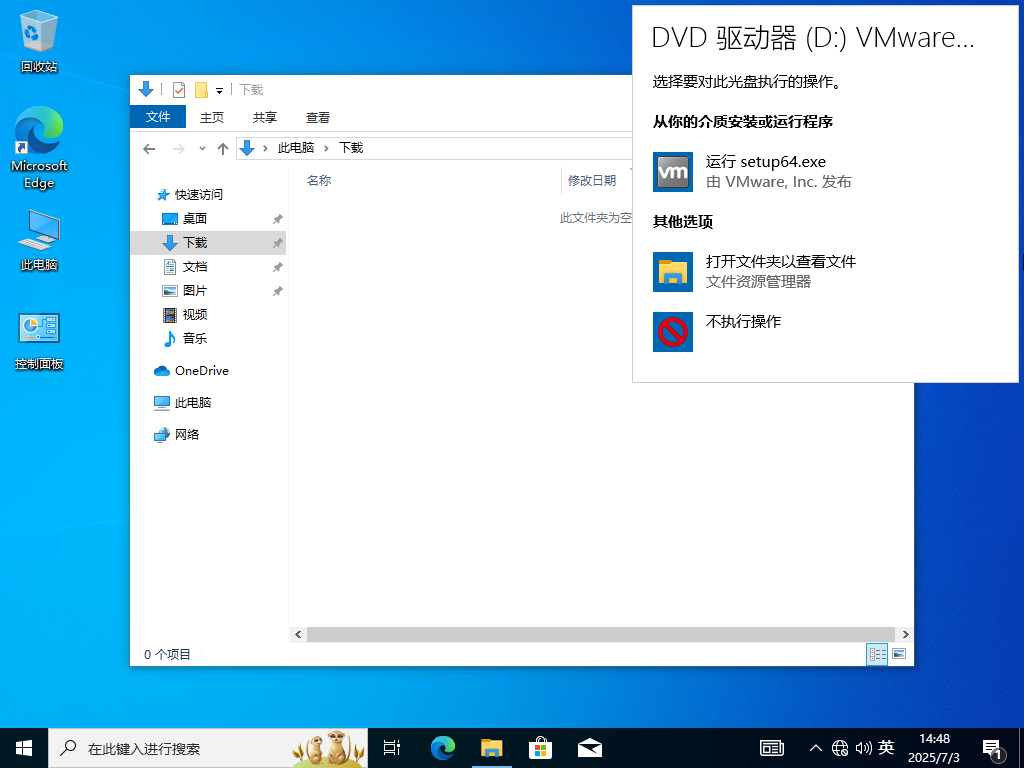The height and width of the screenshot is (768, 1024).
Task: Open the Mail app from the taskbar
Action: [590, 748]
